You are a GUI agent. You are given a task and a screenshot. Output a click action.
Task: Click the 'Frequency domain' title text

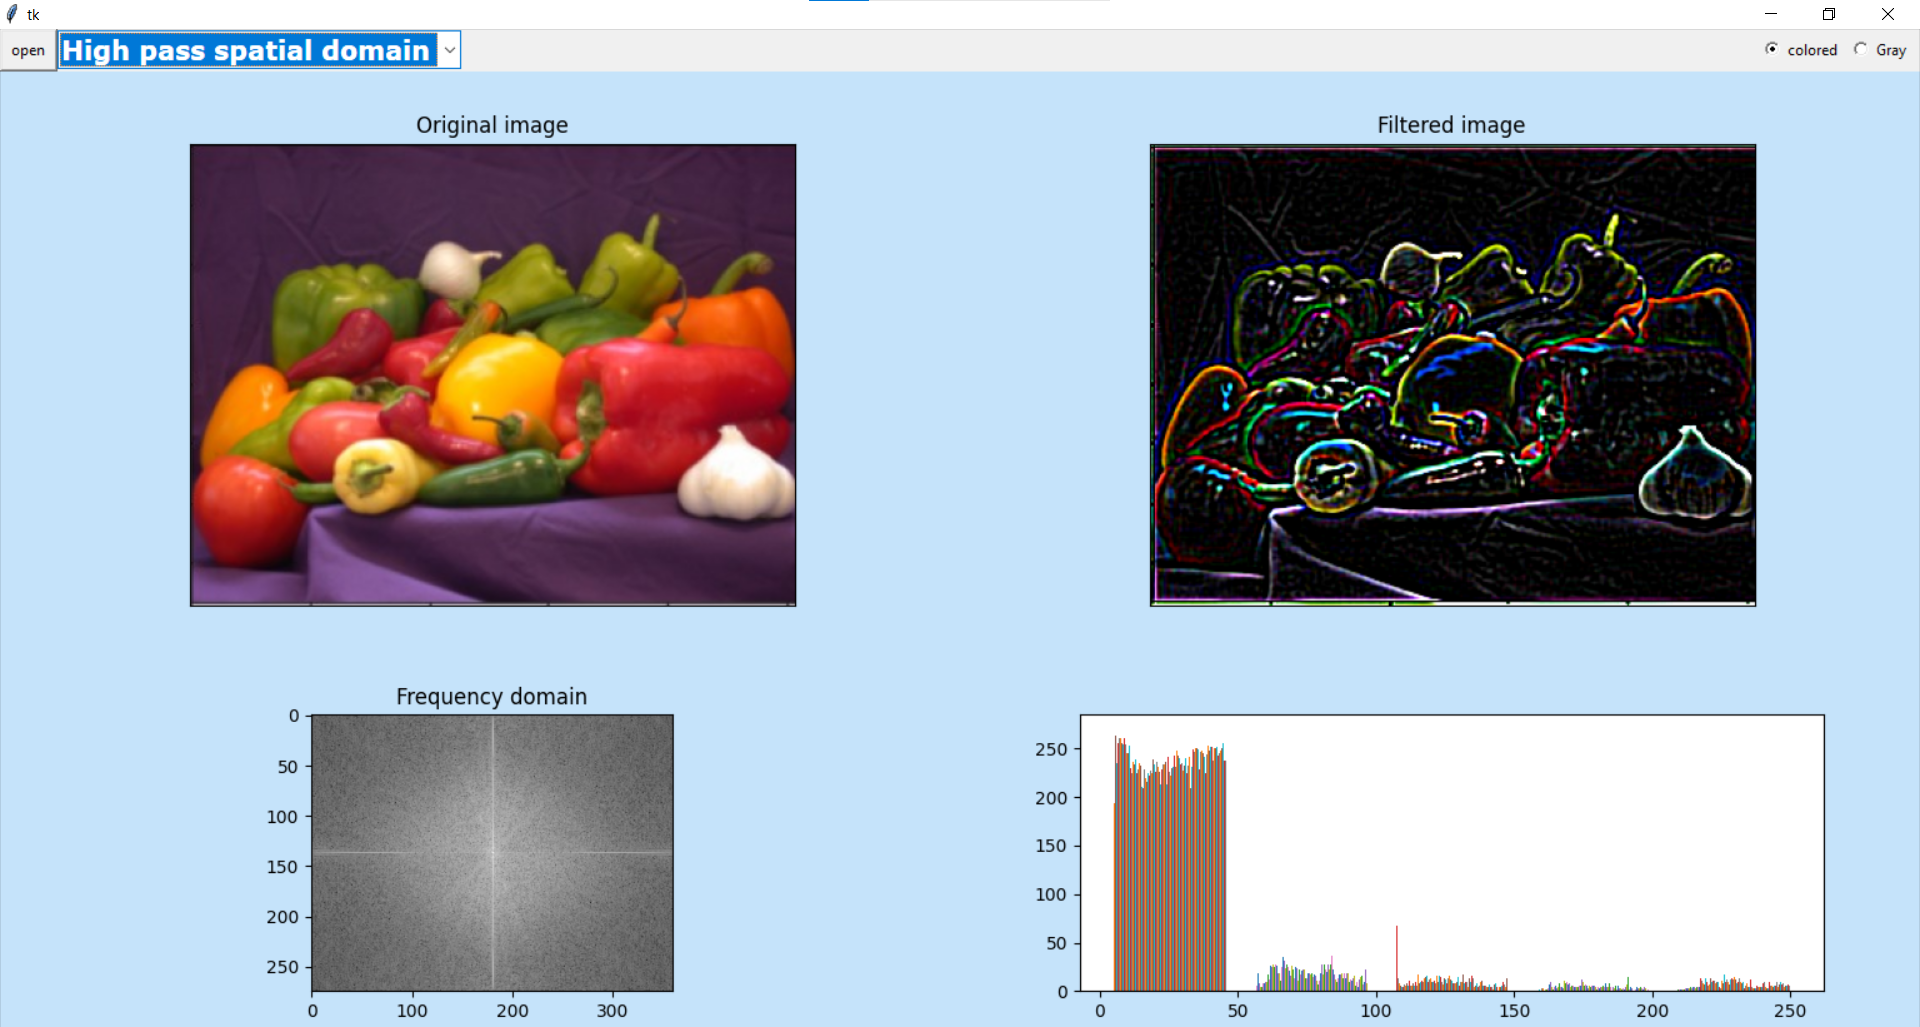(491, 696)
